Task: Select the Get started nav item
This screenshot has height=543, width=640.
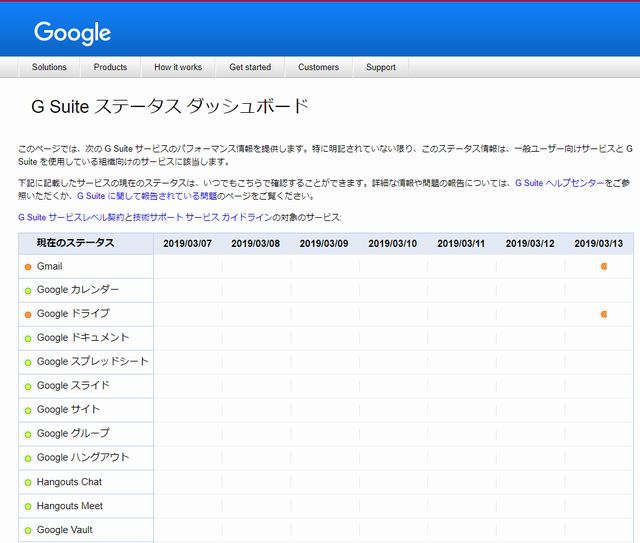Action: click(x=250, y=67)
